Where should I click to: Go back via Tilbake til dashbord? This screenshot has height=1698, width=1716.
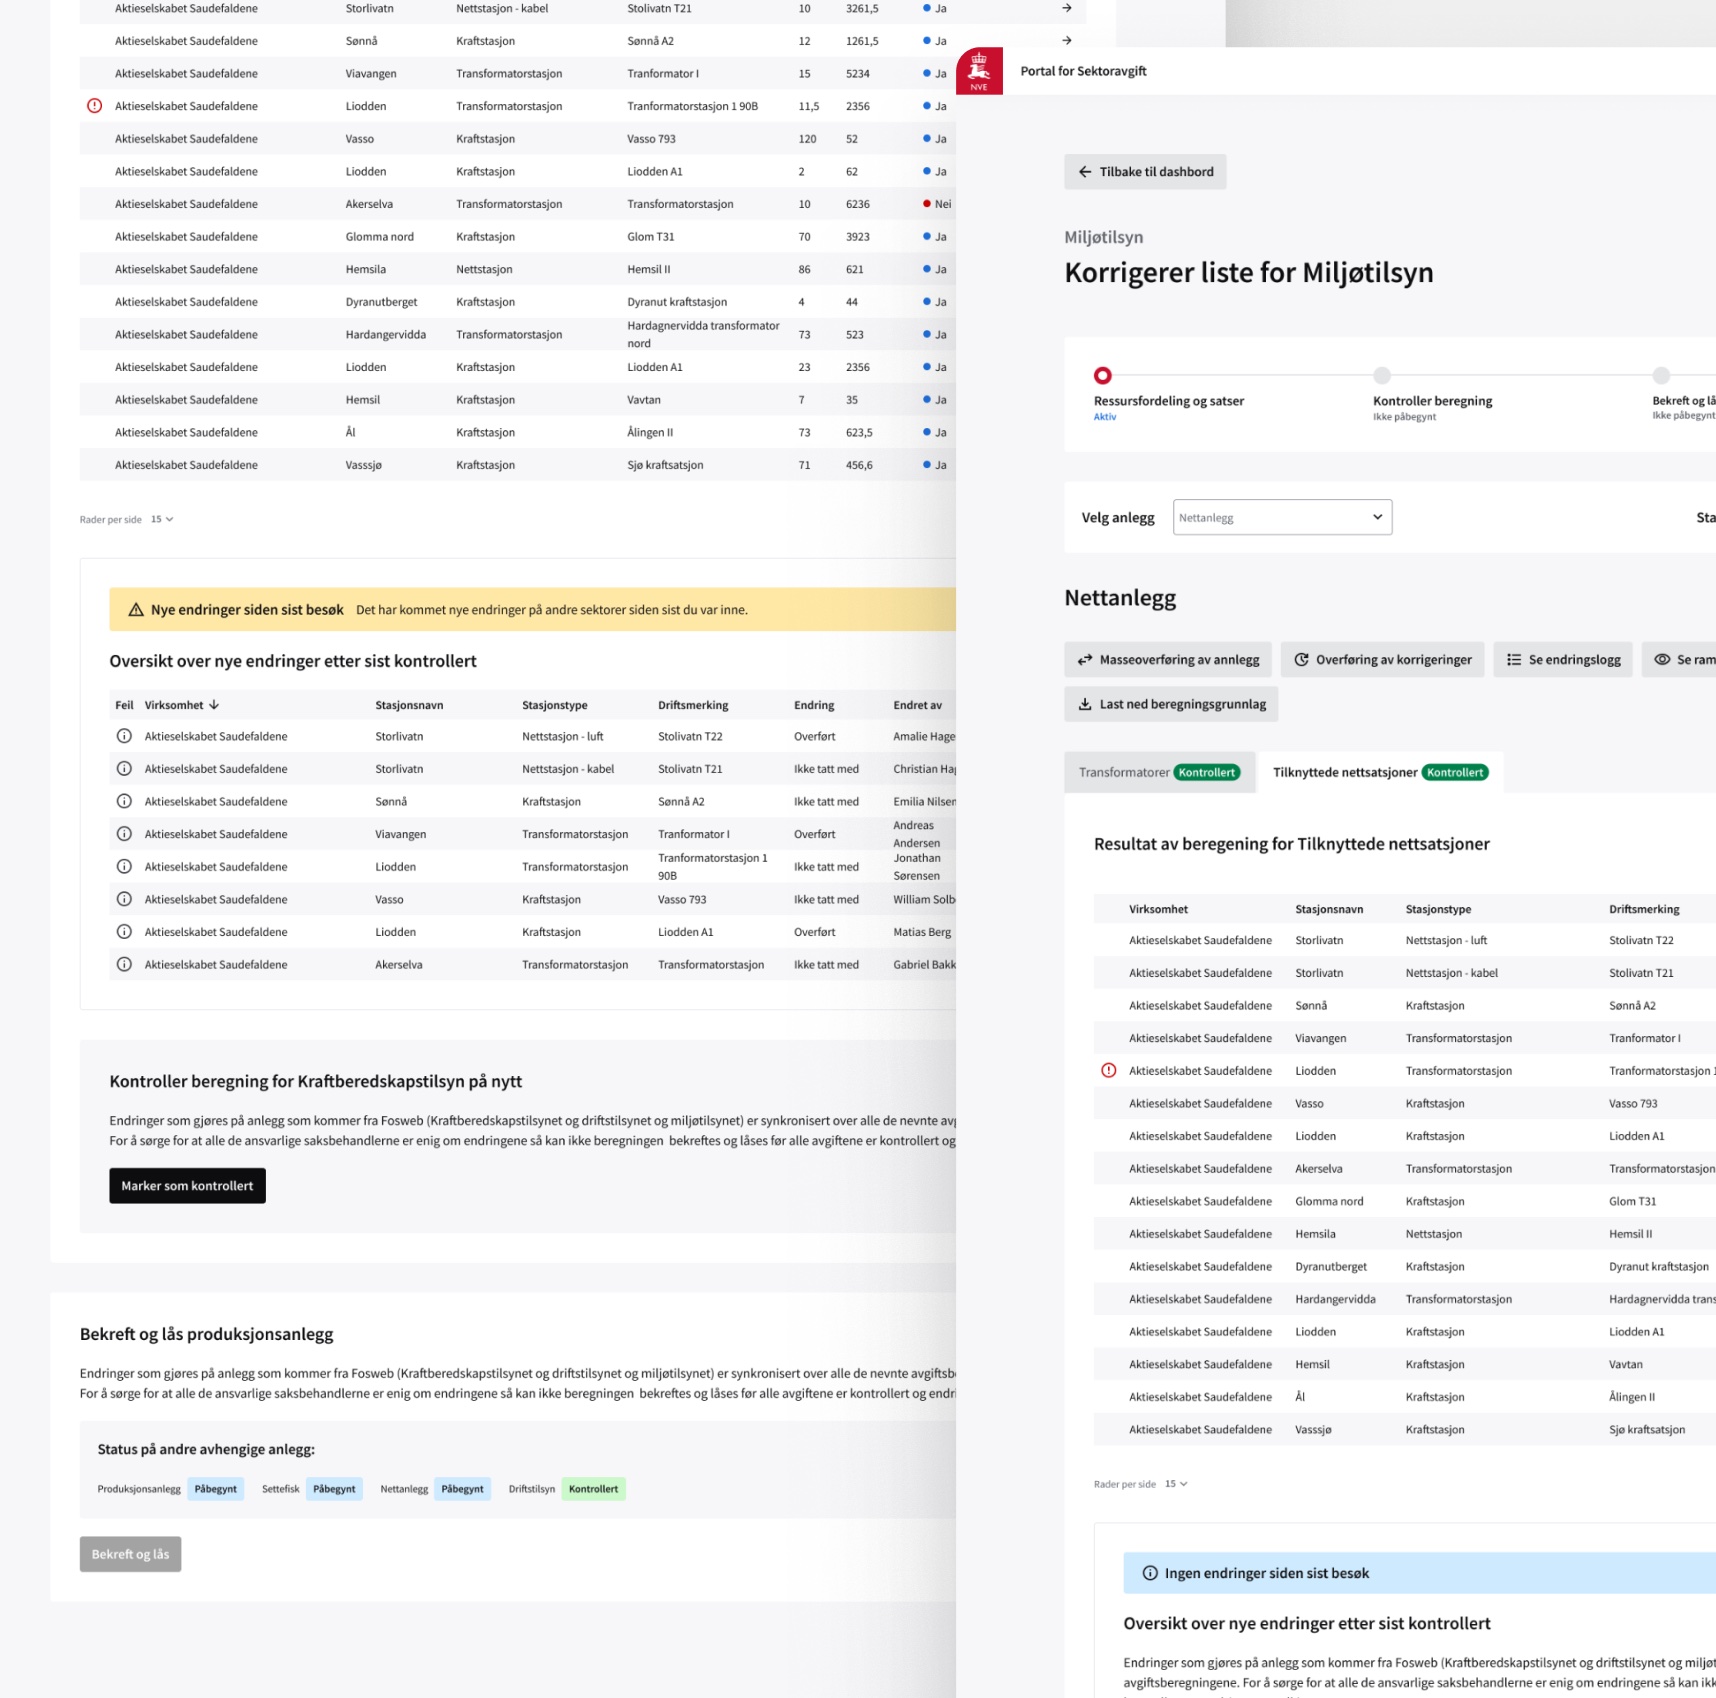point(1145,172)
